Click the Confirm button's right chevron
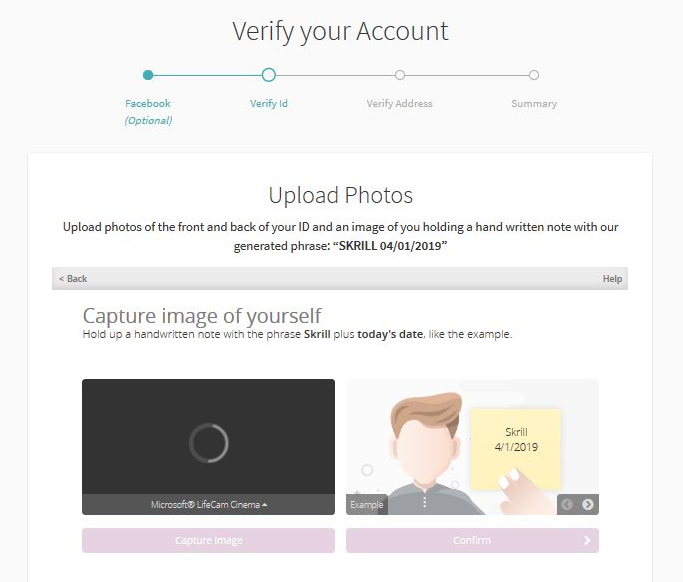The height and width of the screenshot is (582, 683). 587,540
